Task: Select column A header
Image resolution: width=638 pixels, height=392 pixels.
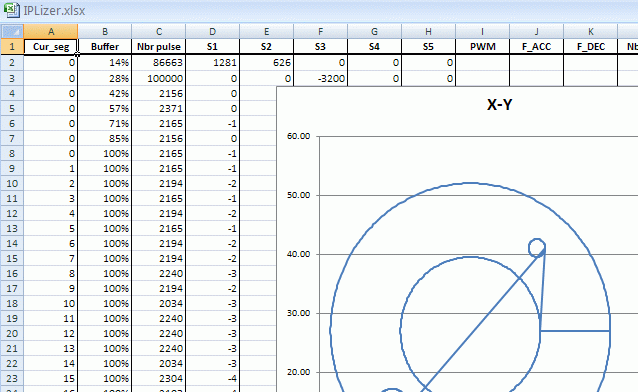Action: (51, 31)
